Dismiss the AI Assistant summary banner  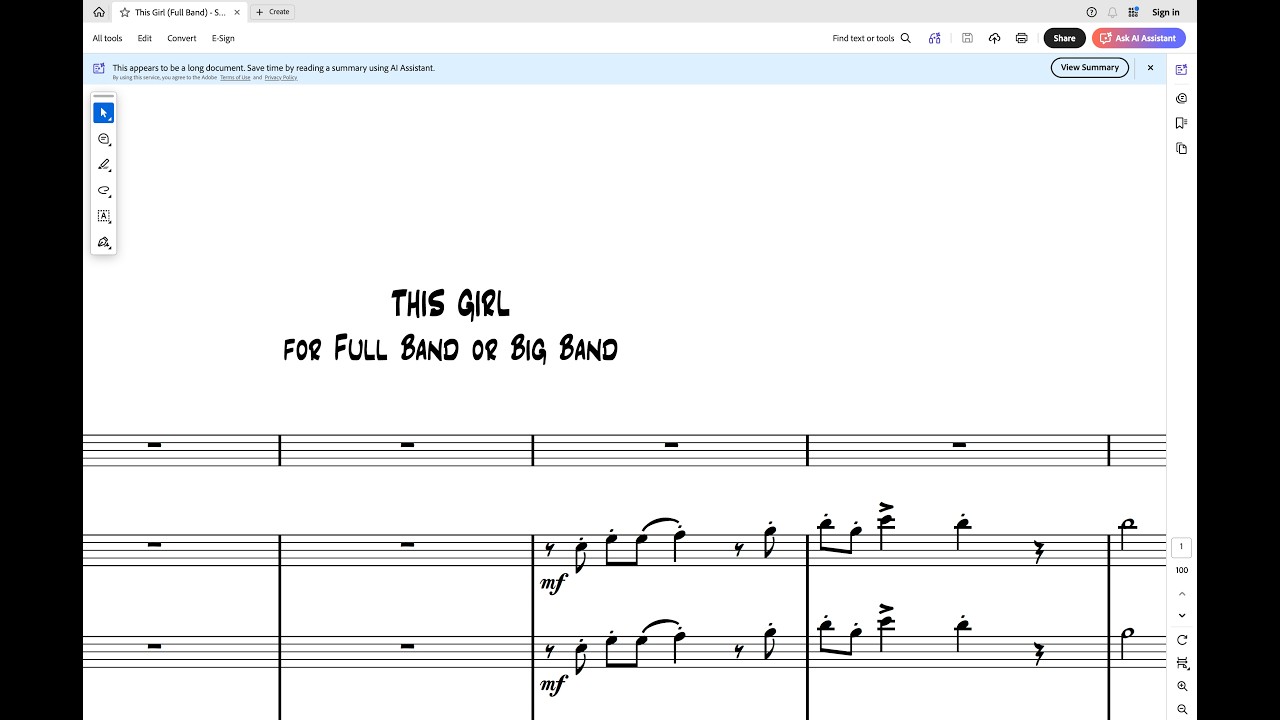(1150, 68)
